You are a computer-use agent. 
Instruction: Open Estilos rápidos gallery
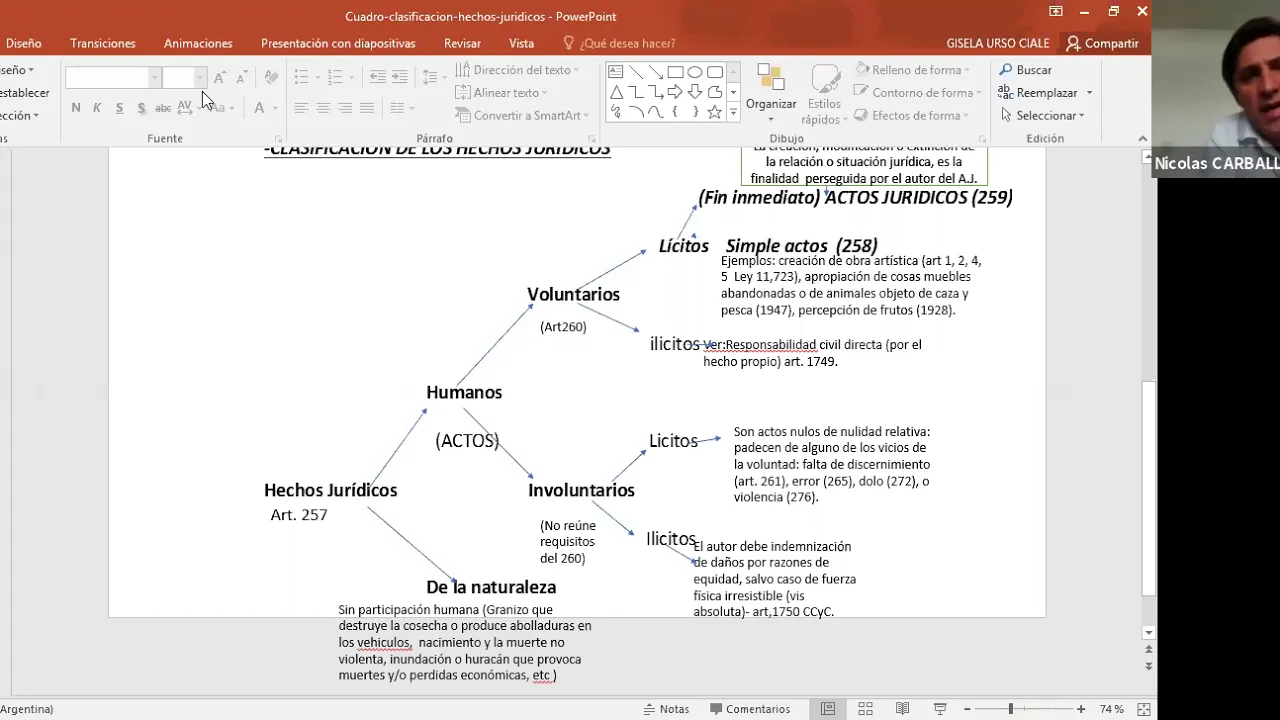pyautogui.click(x=824, y=94)
